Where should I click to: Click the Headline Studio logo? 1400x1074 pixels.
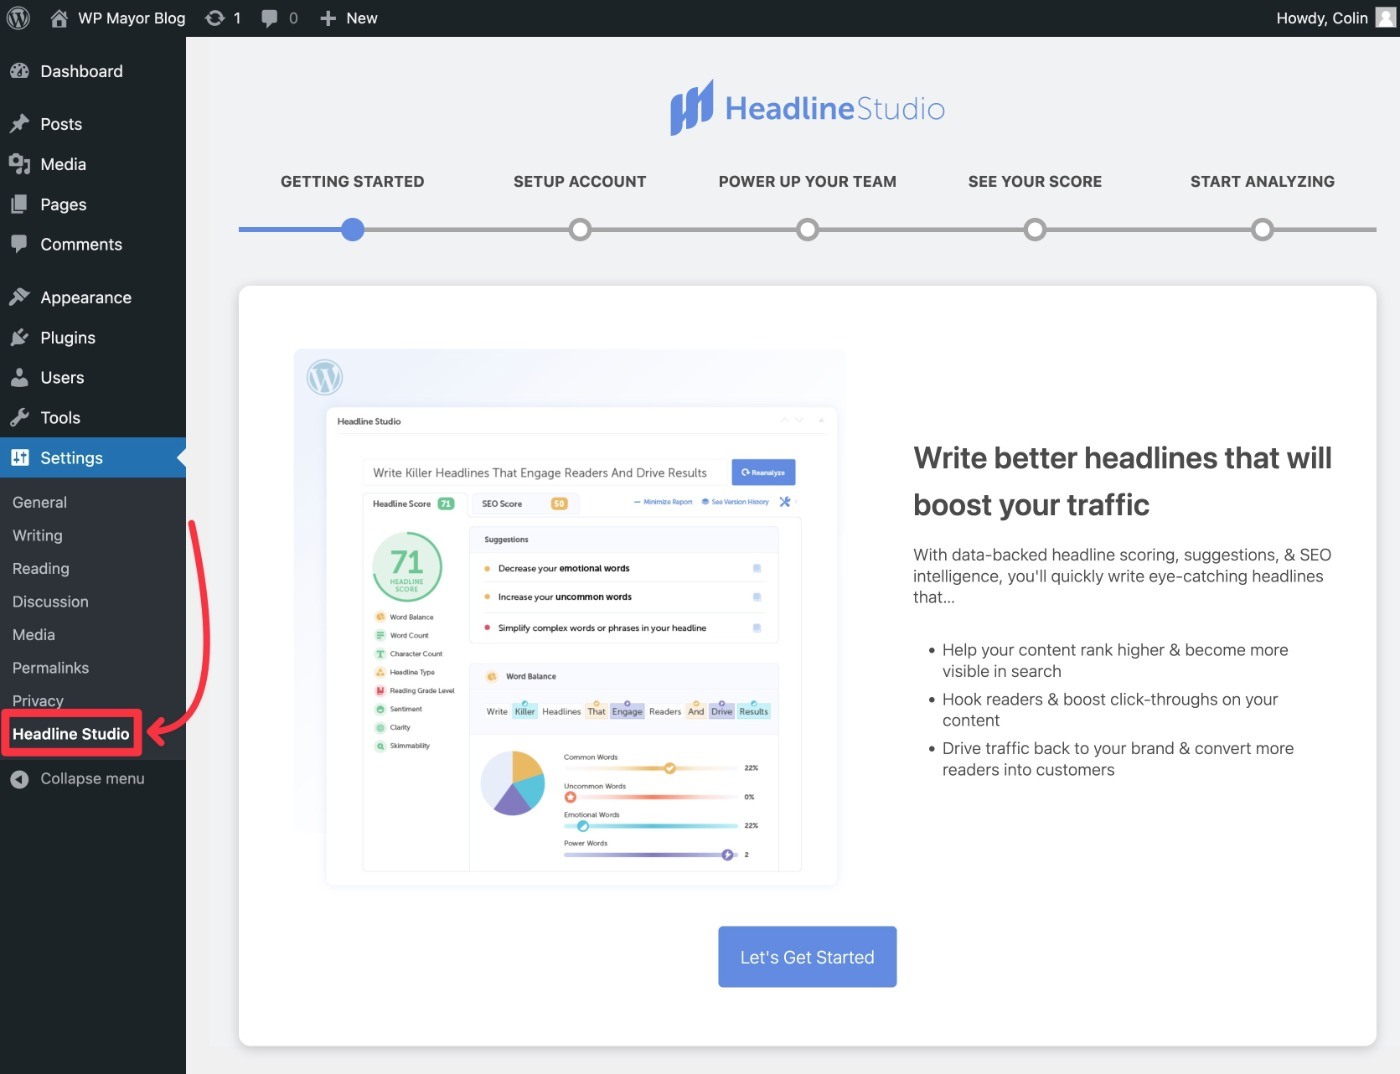(x=807, y=108)
